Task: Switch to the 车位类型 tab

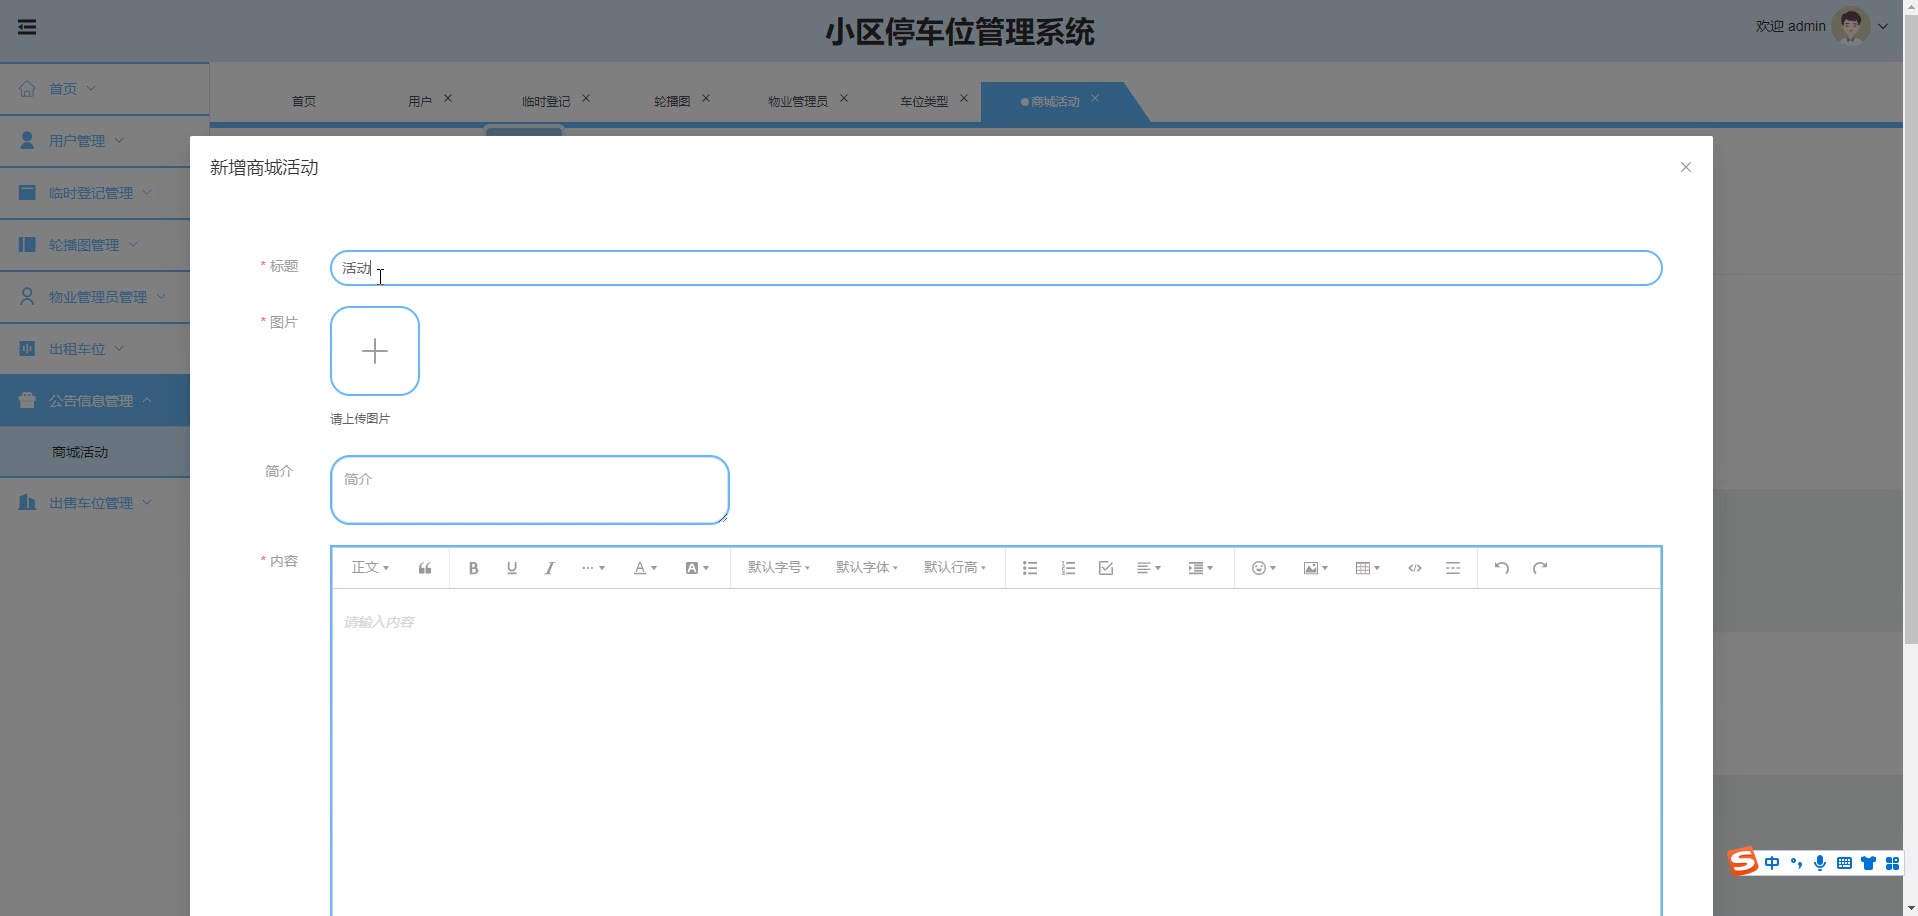Action: (923, 101)
